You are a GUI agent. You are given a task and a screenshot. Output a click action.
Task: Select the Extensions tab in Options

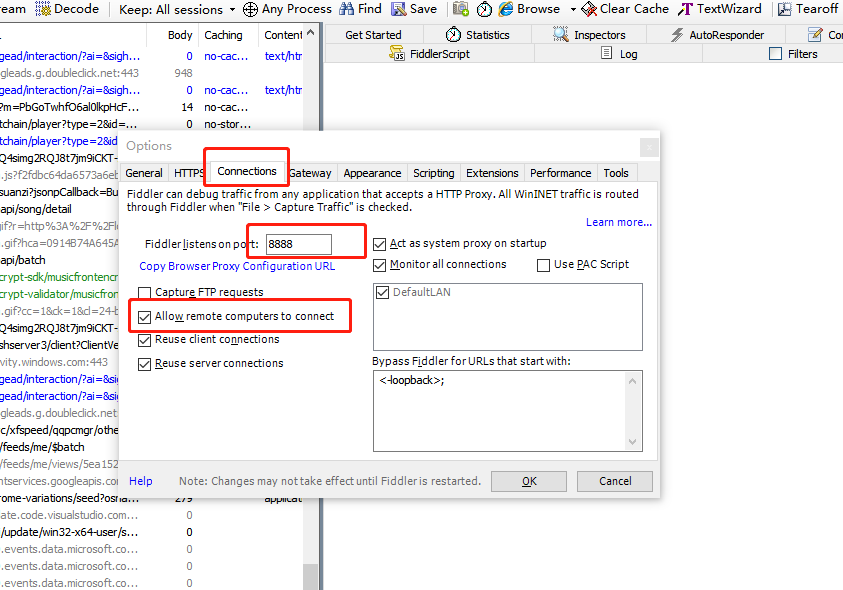coord(492,173)
